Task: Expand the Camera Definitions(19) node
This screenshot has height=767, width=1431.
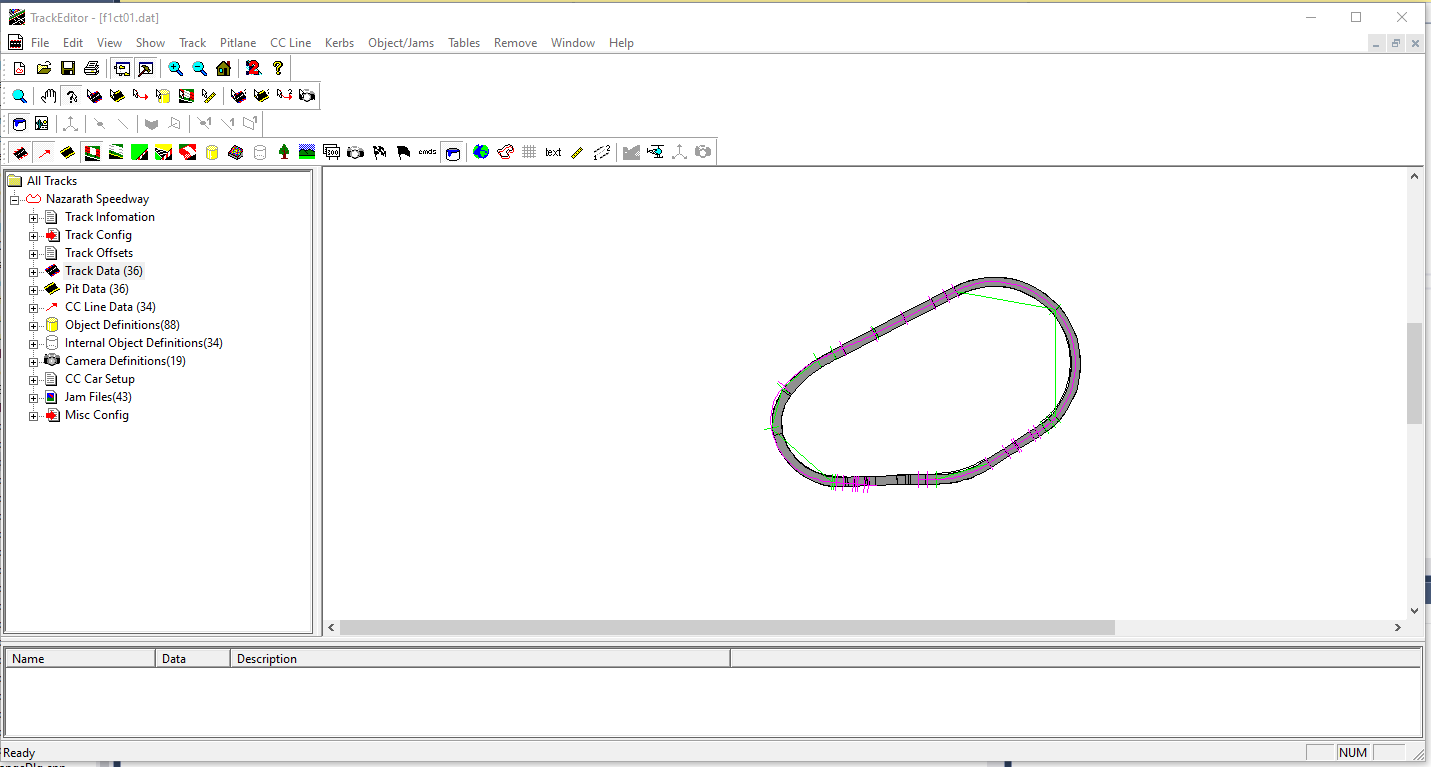Action: coord(33,361)
